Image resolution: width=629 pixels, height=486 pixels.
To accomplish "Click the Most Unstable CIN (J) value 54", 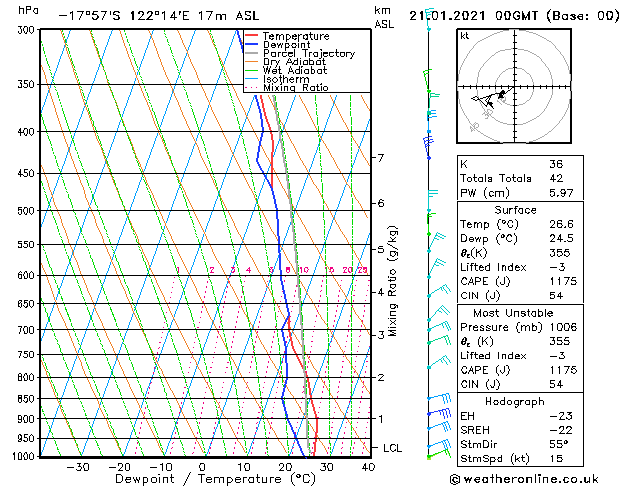I will (556, 384).
